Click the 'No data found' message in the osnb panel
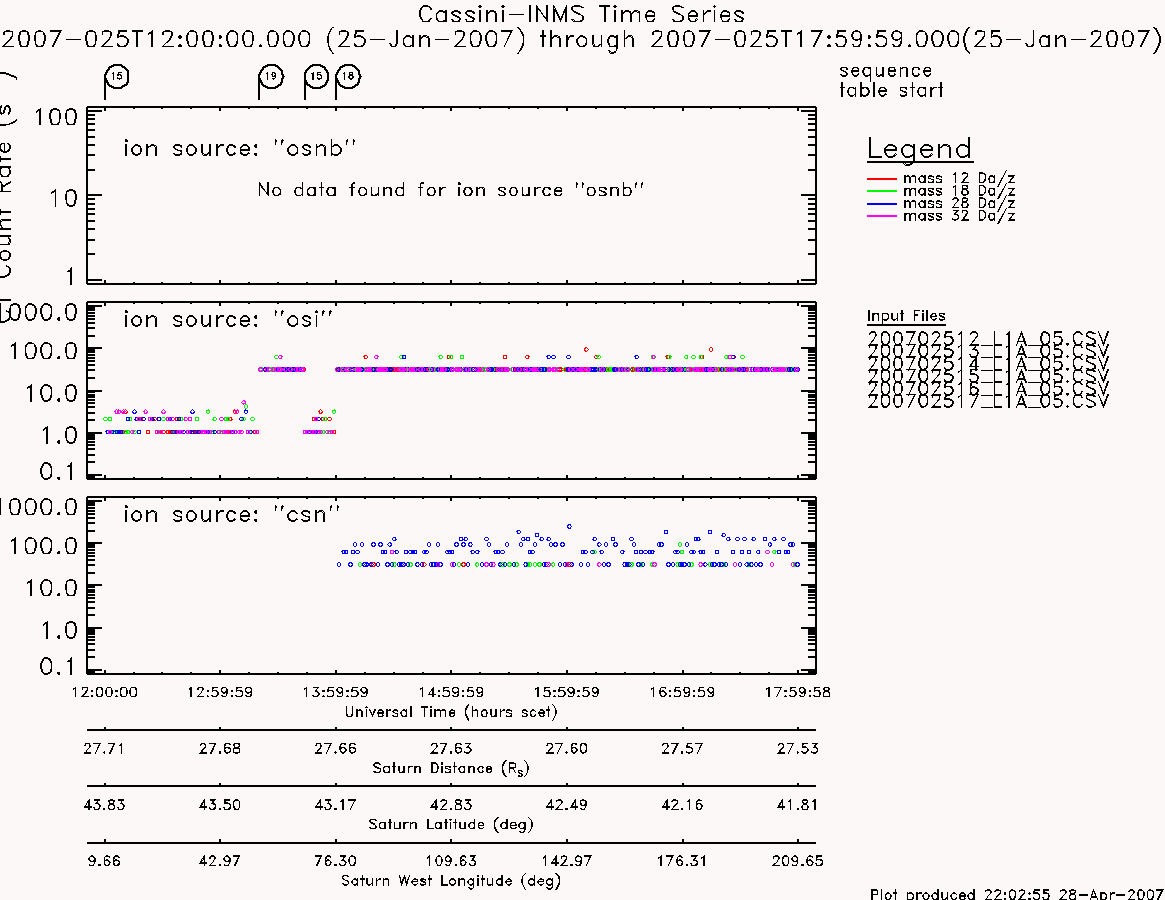This screenshot has height=900, width=1165. pos(450,190)
